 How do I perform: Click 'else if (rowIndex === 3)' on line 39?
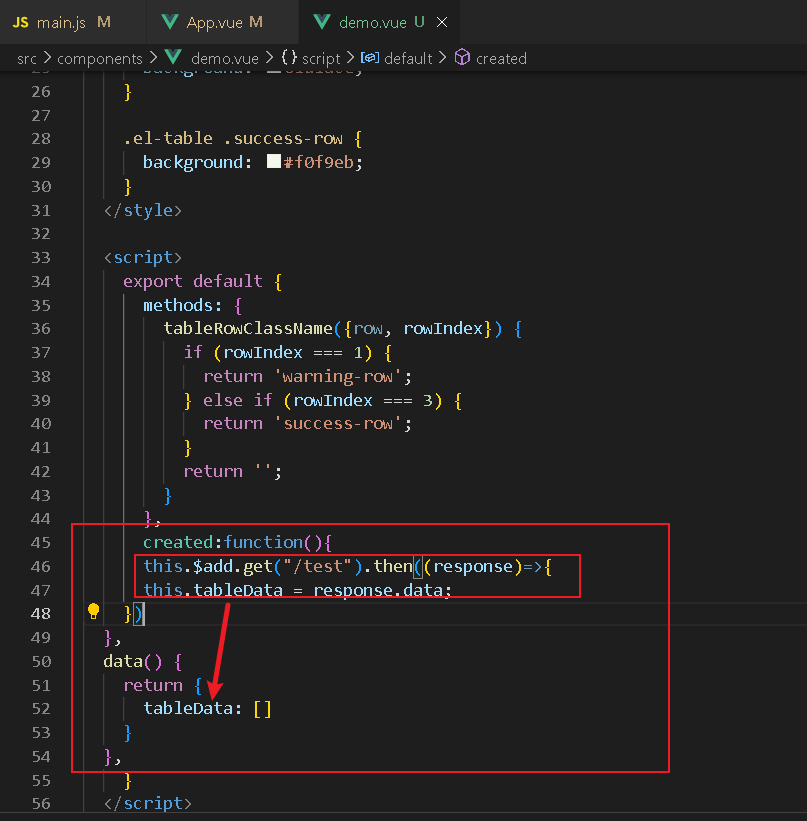(323, 401)
